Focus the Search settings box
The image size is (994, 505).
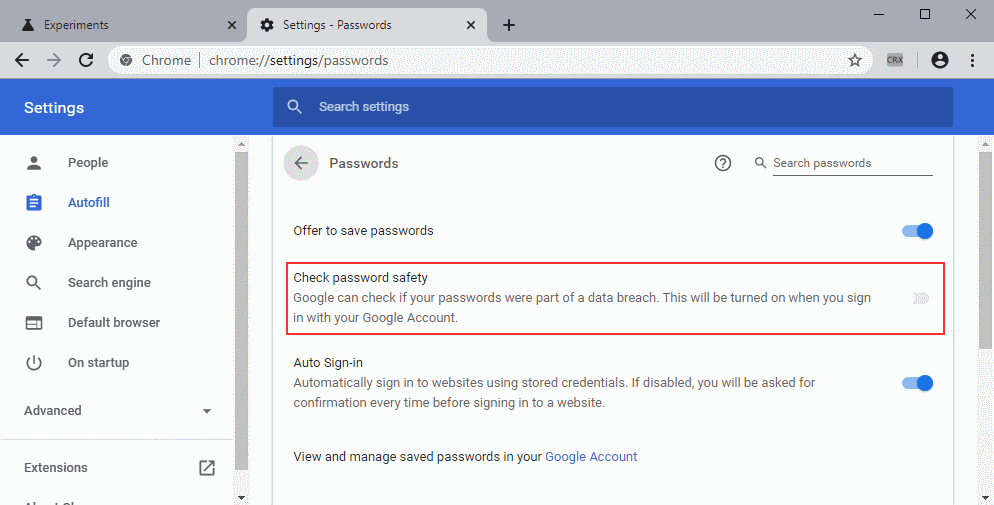[612, 107]
